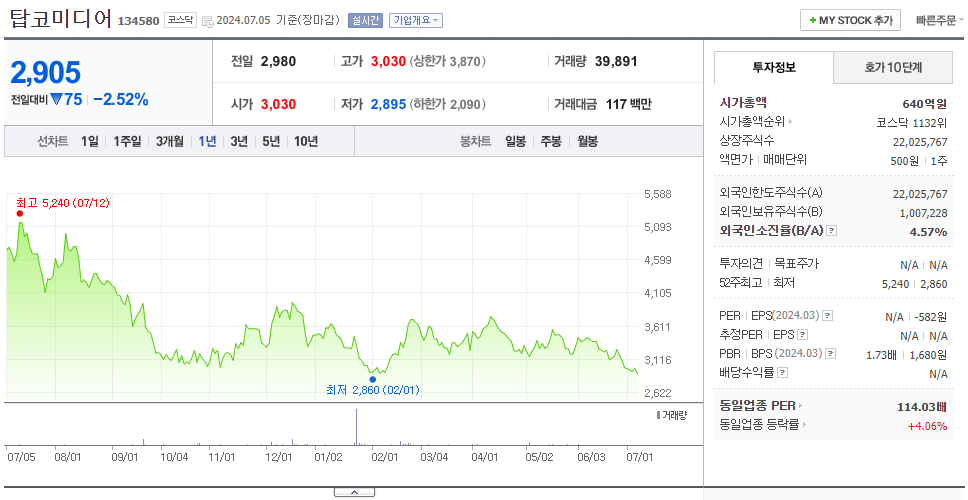
Task: Click the stock code 134580
Action: pos(140,21)
